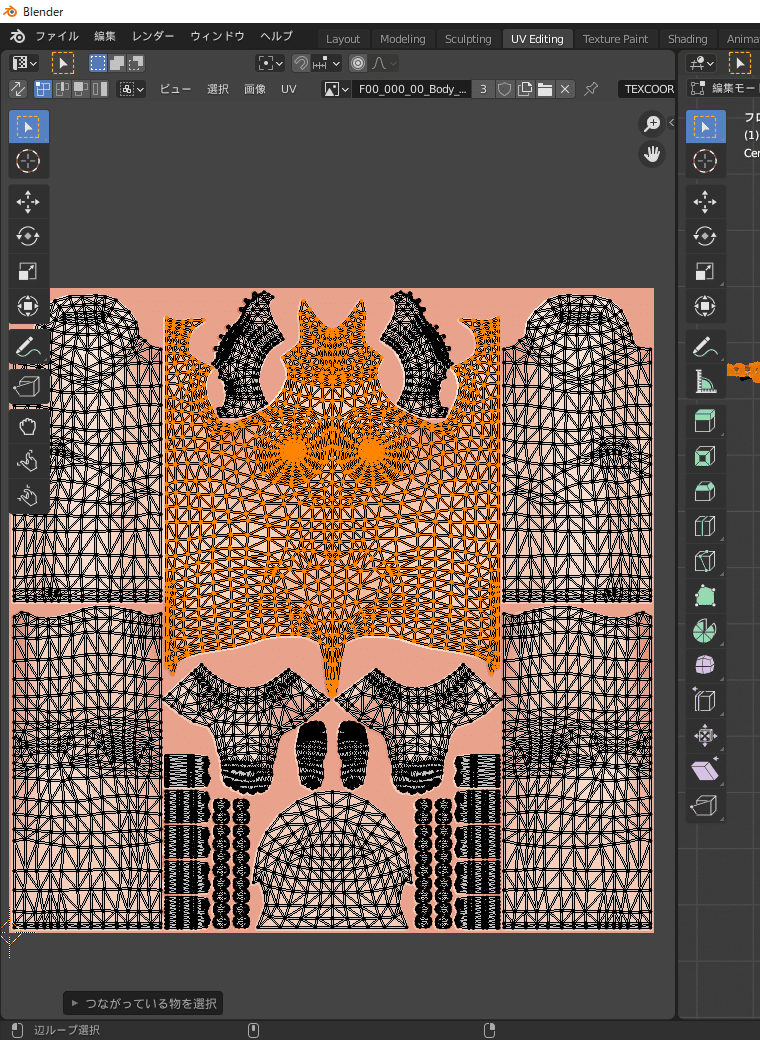
Task: Pick the Scale tool in UV editor toolbar
Action: click(29, 271)
